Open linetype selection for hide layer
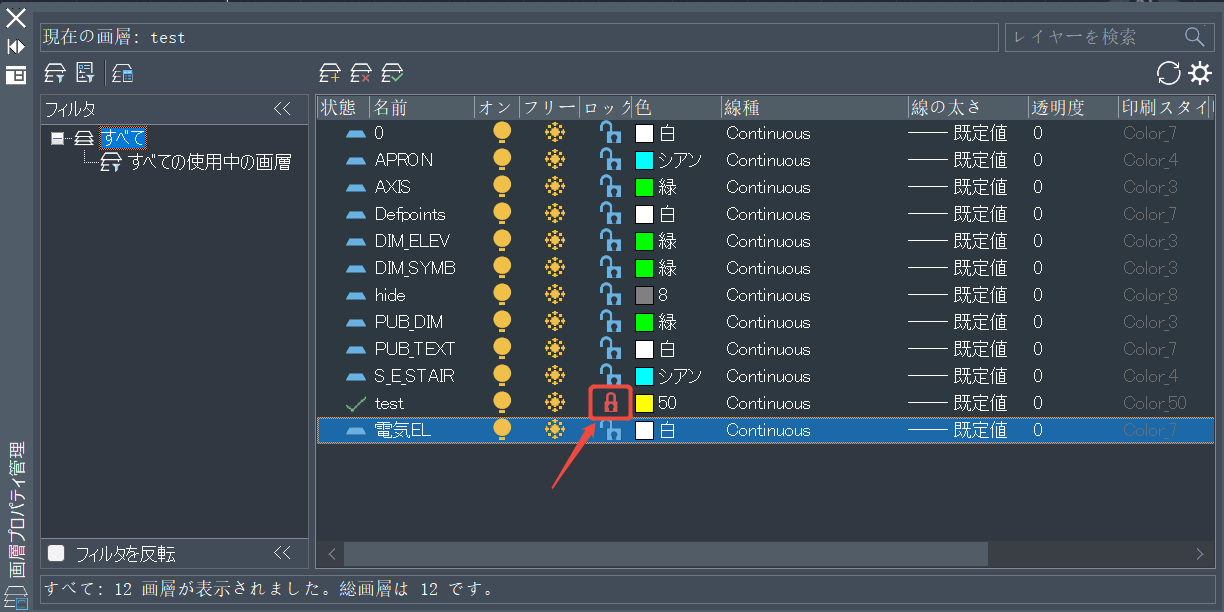The width and height of the screenshot is (1224, 612). point(768,295)
